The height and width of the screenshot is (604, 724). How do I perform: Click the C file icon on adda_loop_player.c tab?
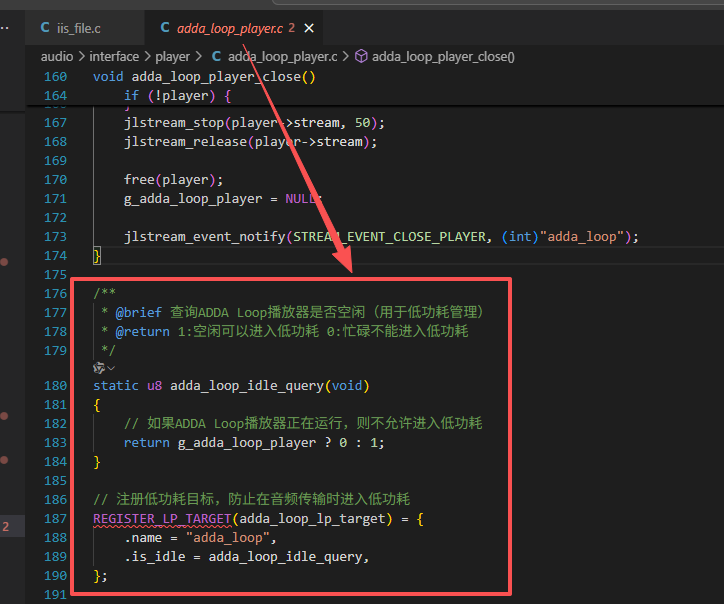click(x=165, y=28)
